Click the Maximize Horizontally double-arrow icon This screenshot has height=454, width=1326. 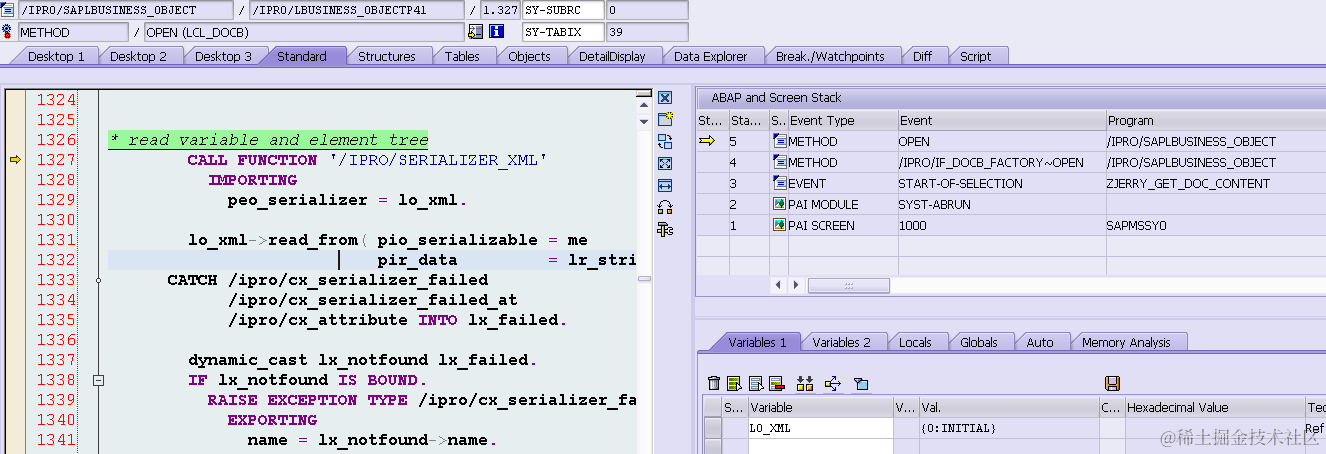(x=665, y=185)
